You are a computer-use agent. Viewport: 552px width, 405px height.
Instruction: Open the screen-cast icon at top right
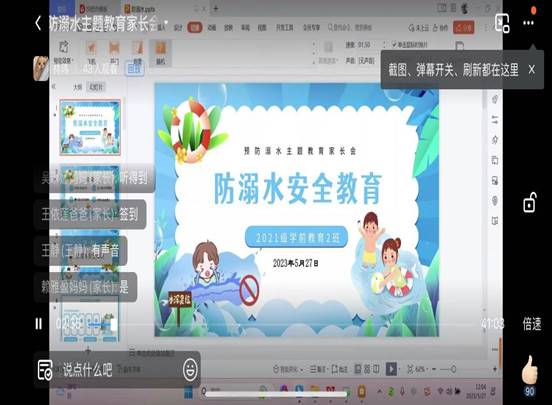pyautogui.click(x=502, y=23)
